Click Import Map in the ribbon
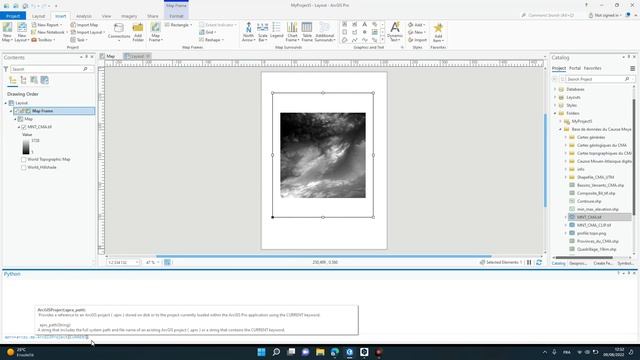640x360 pixels. pyautogui.click(x=84, y=25)
